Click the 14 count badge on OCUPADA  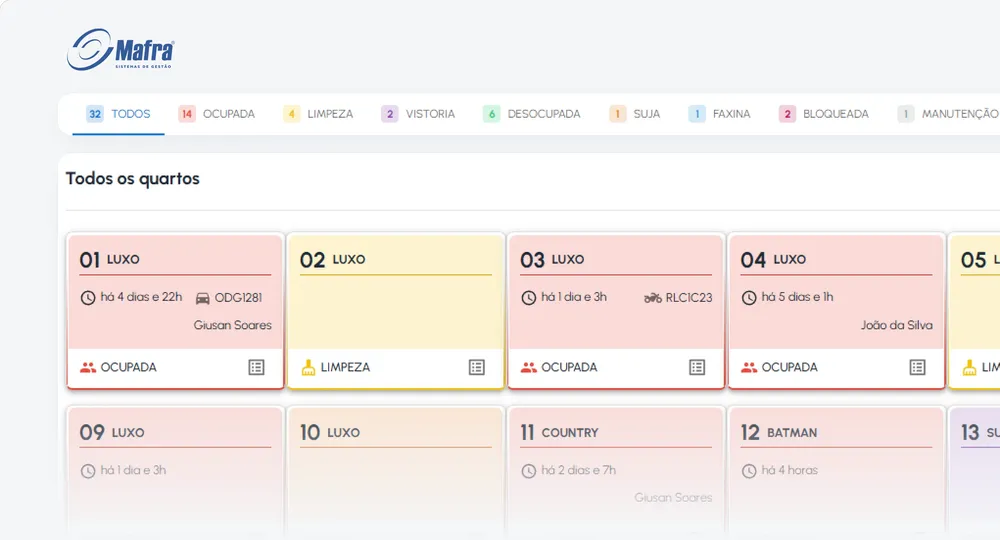point(186,114)
